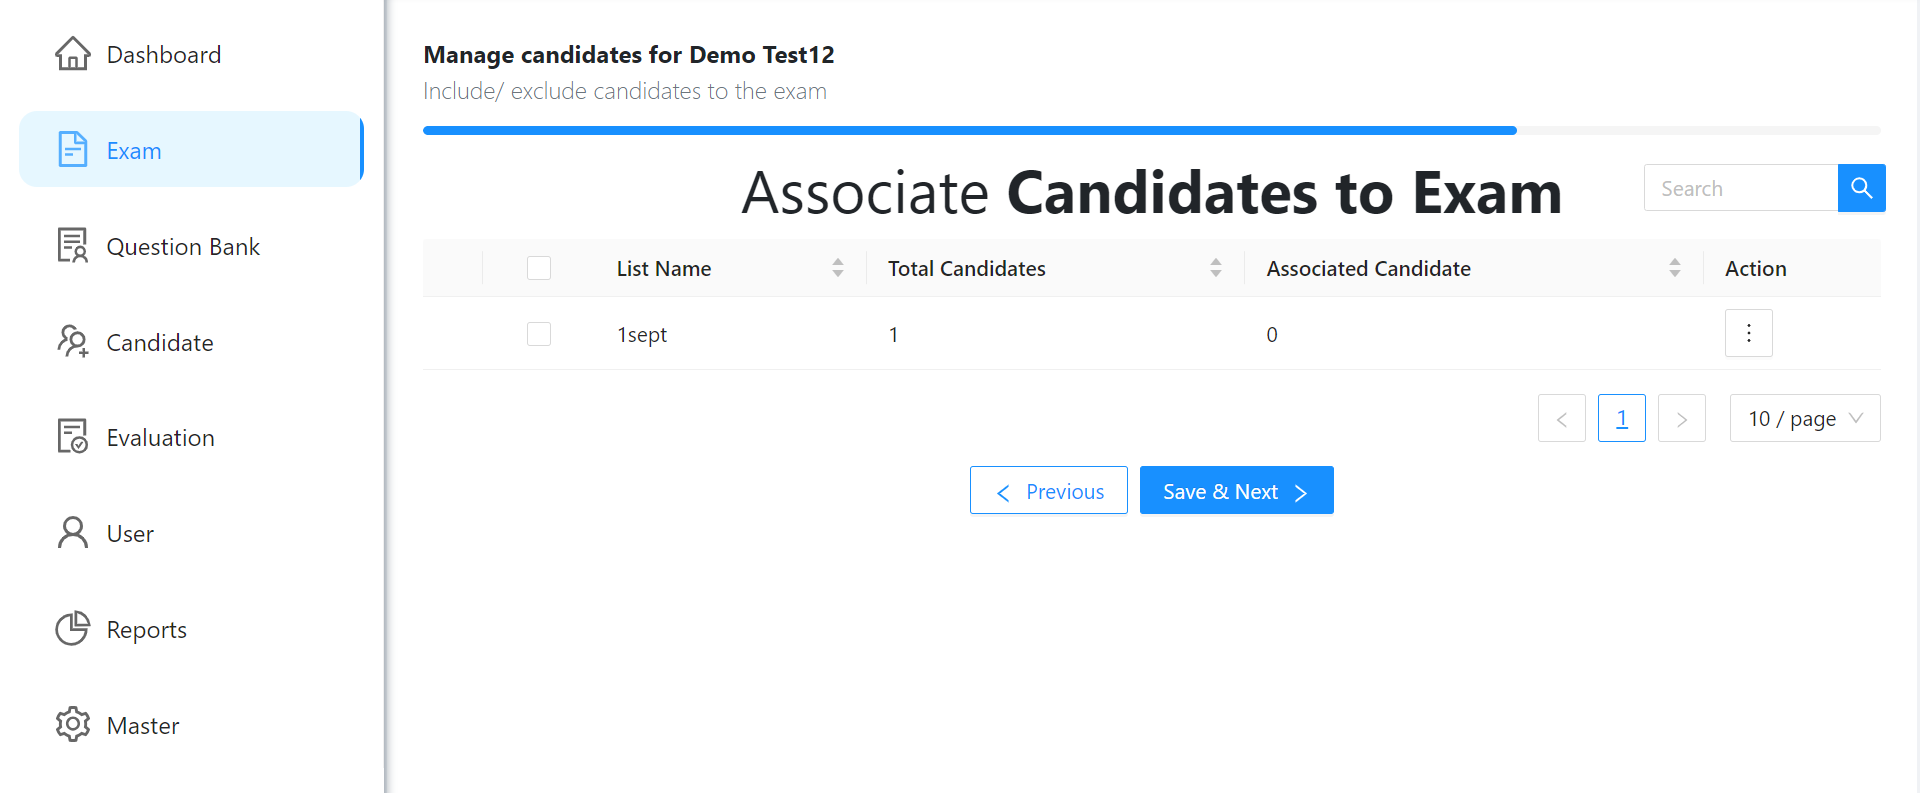Click the Question Bank sidebar icon

[x=73, y=245]
